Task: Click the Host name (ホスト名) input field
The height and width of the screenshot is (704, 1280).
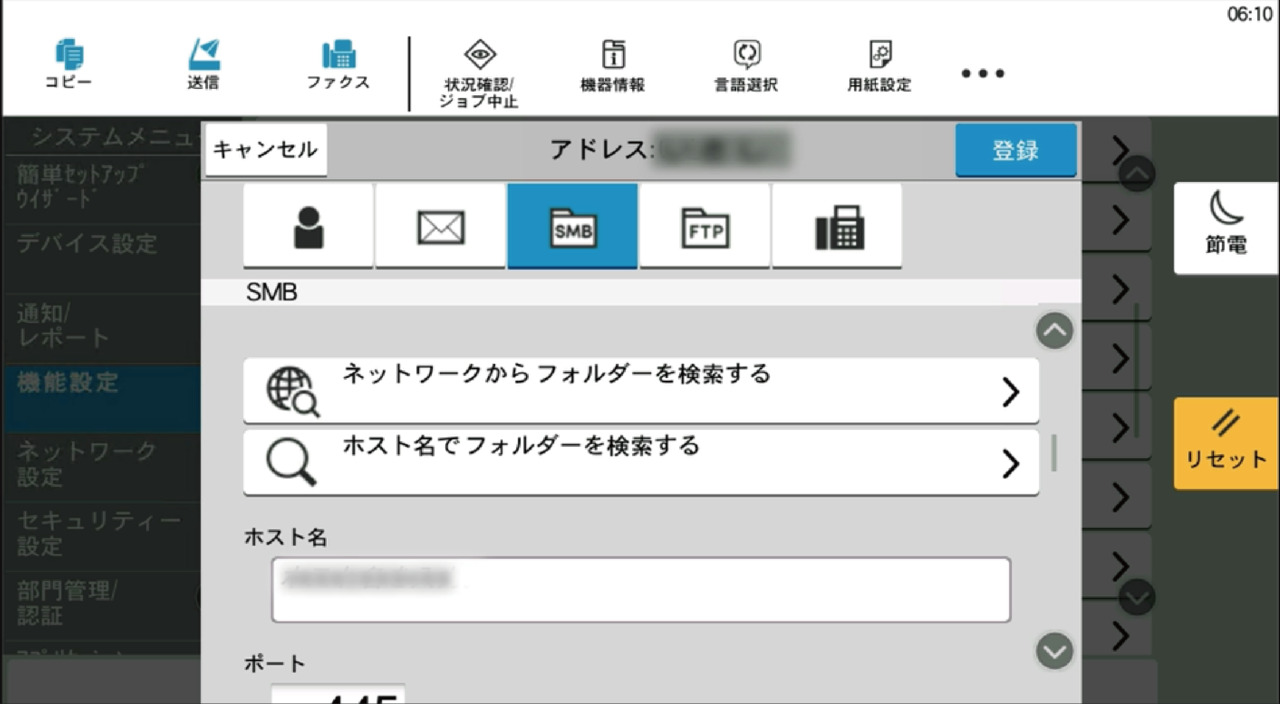Action: click(x=641, y=590)
